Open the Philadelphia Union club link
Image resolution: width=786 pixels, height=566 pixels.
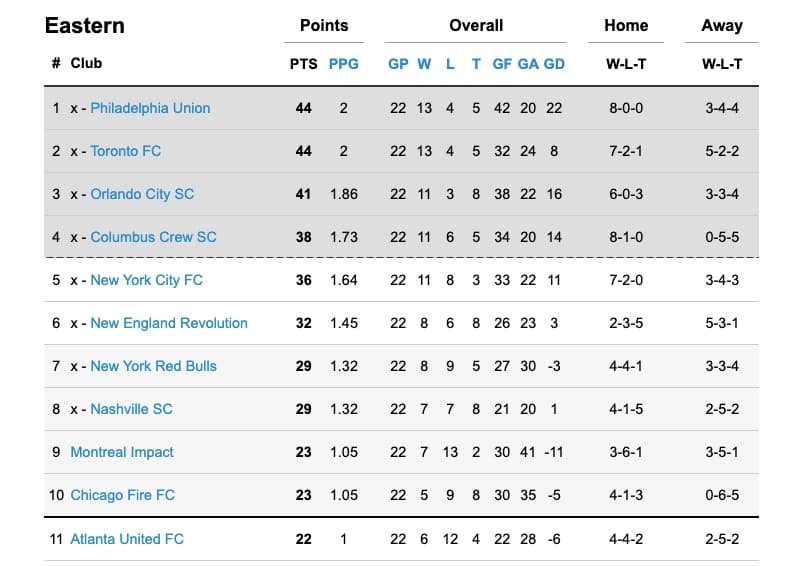pyautogui.click(x=150, y=108)
